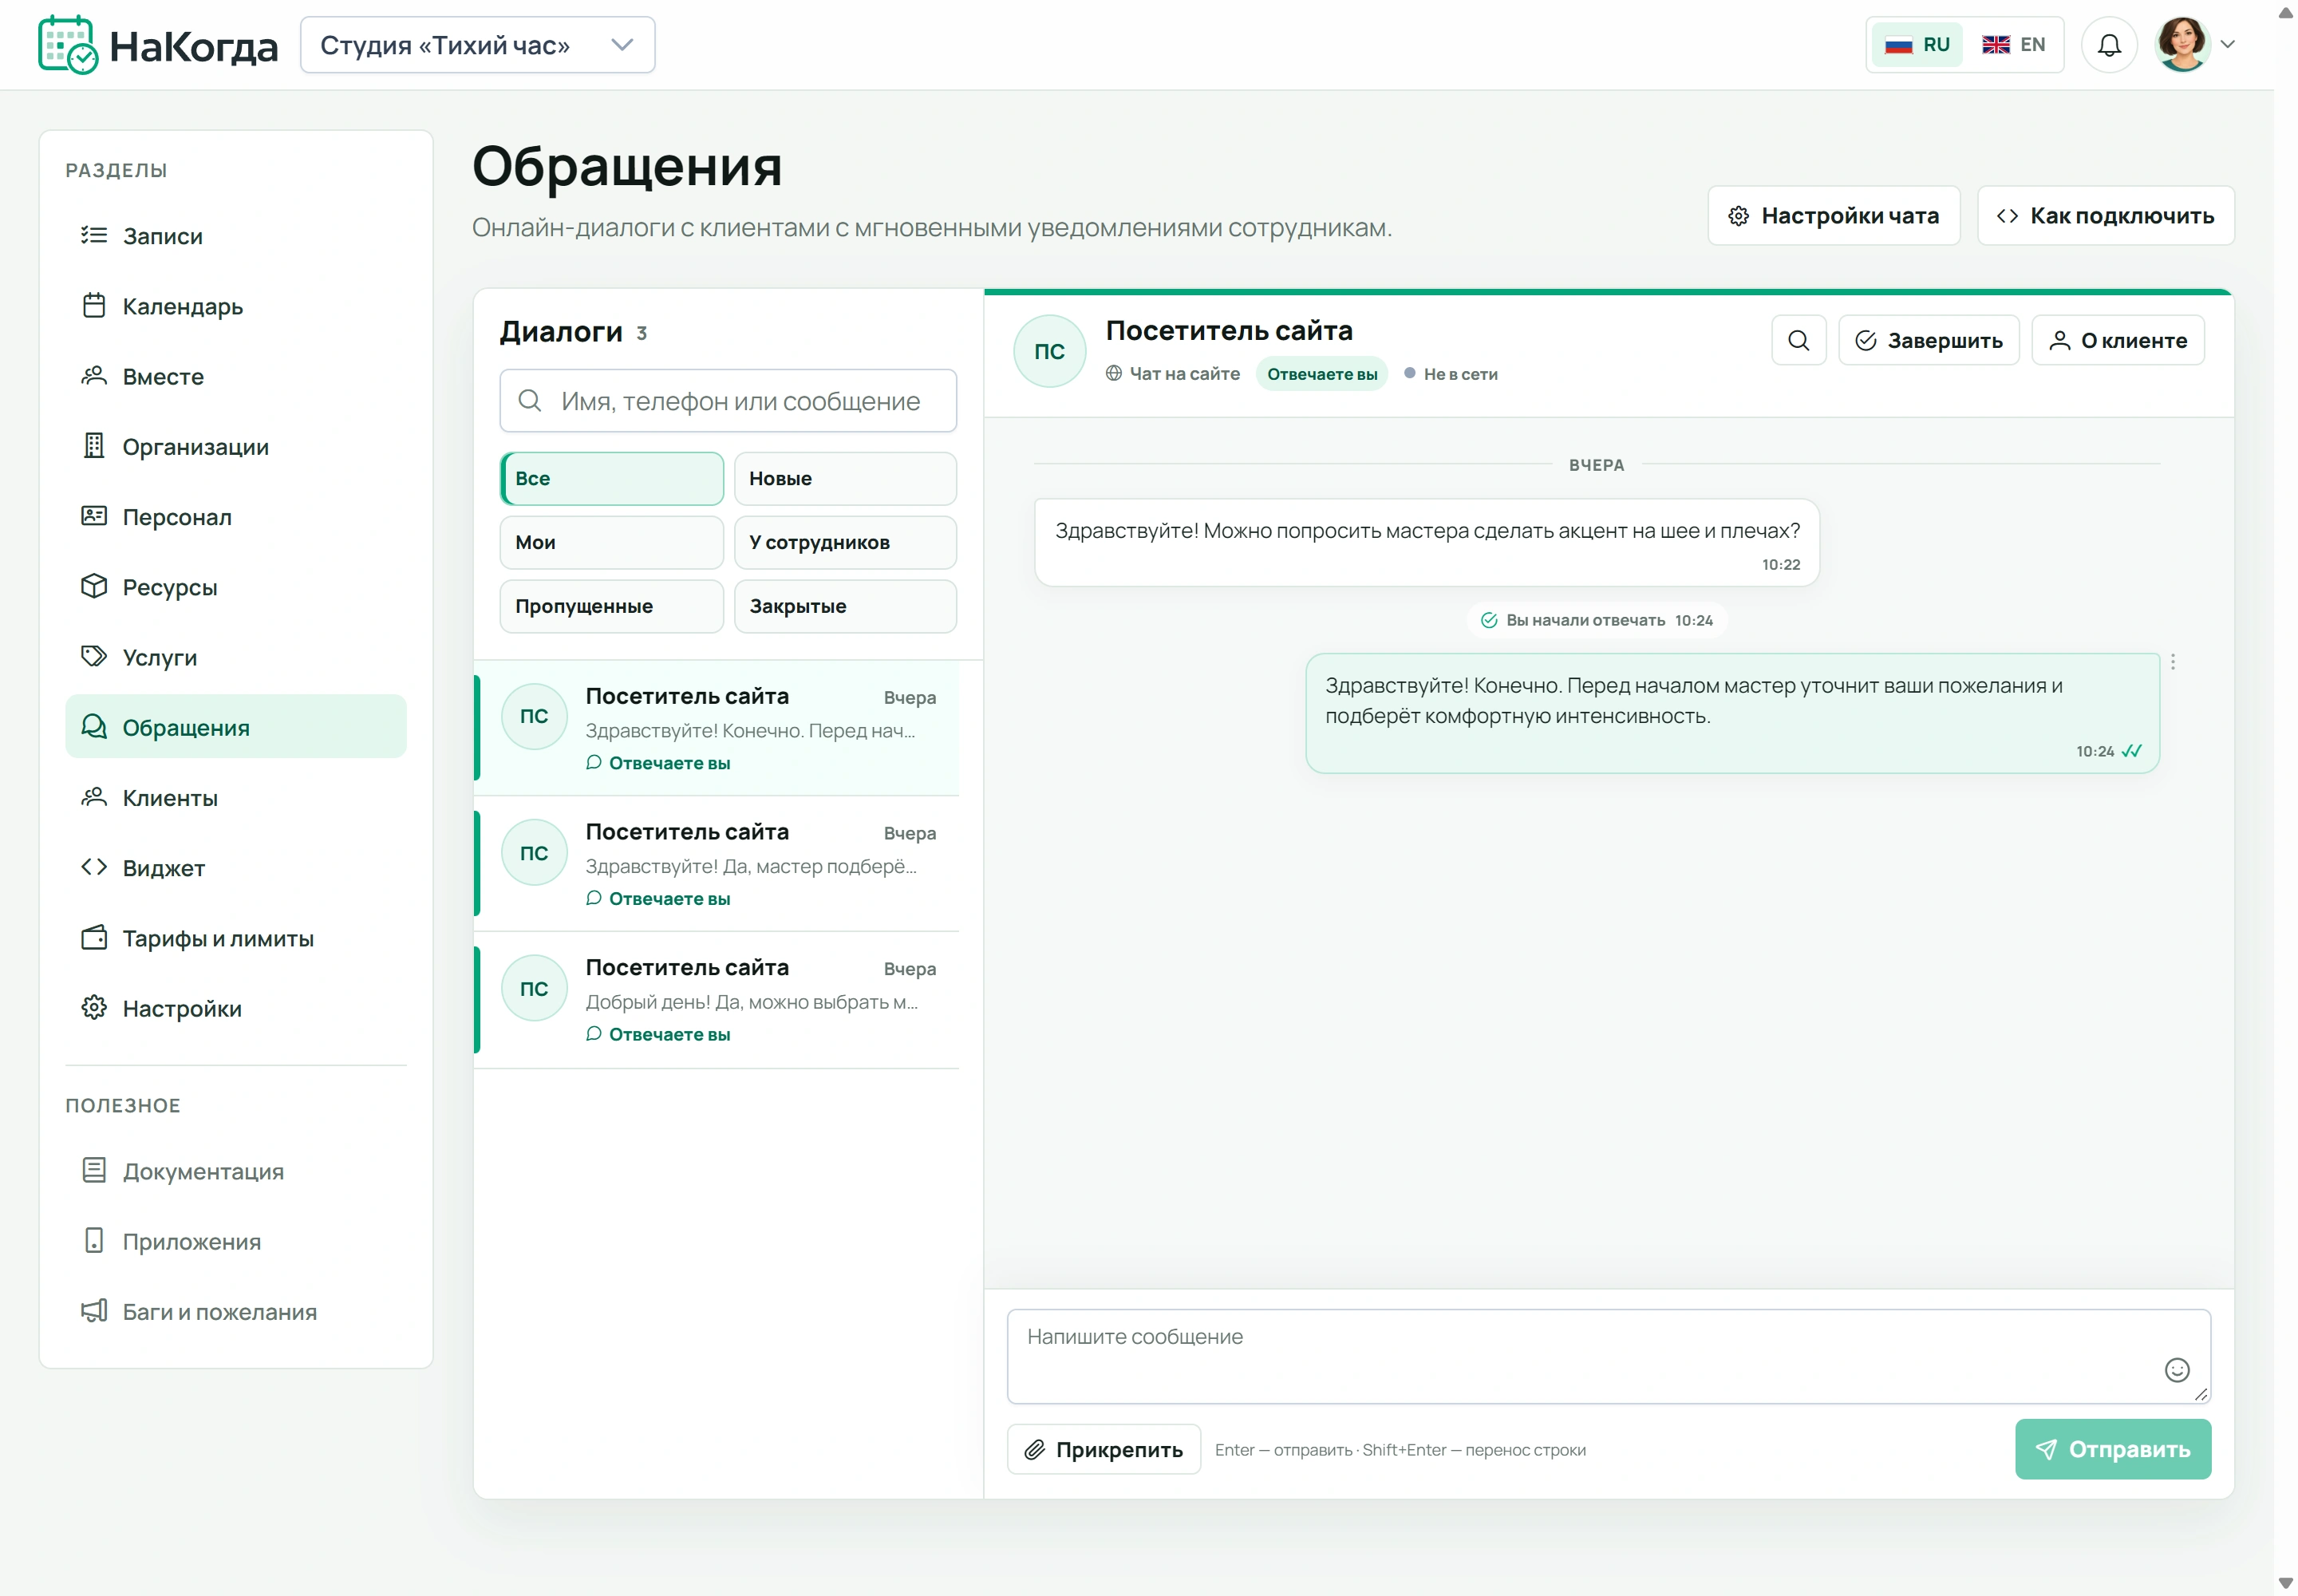Filter dialogs by У сотрудников

845,542
